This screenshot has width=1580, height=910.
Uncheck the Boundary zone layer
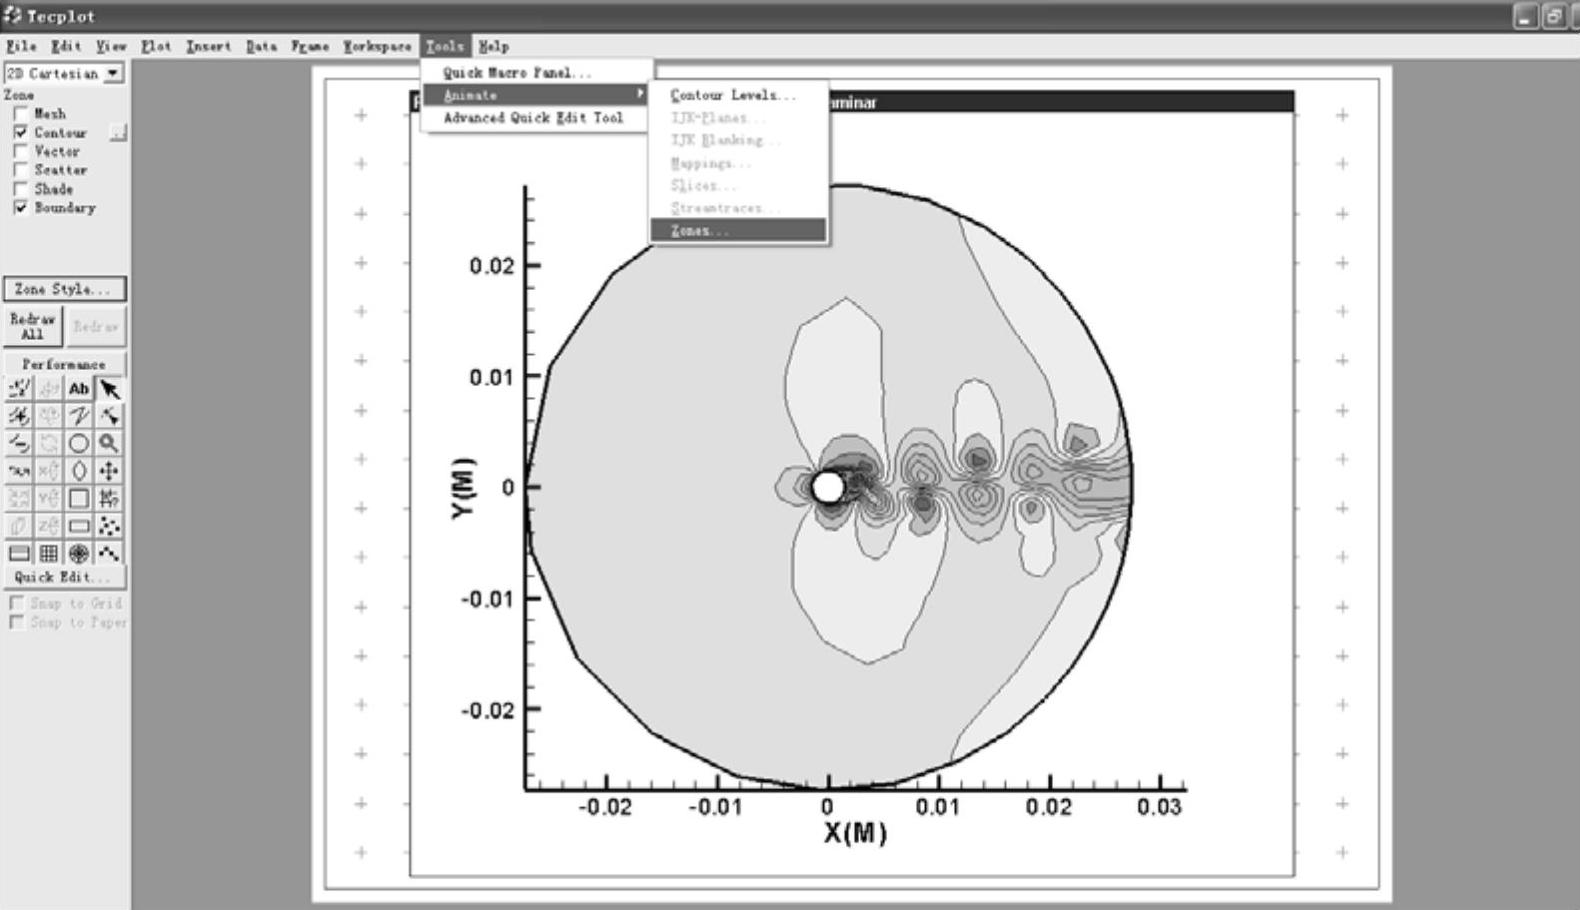click(x=21, y=208)
